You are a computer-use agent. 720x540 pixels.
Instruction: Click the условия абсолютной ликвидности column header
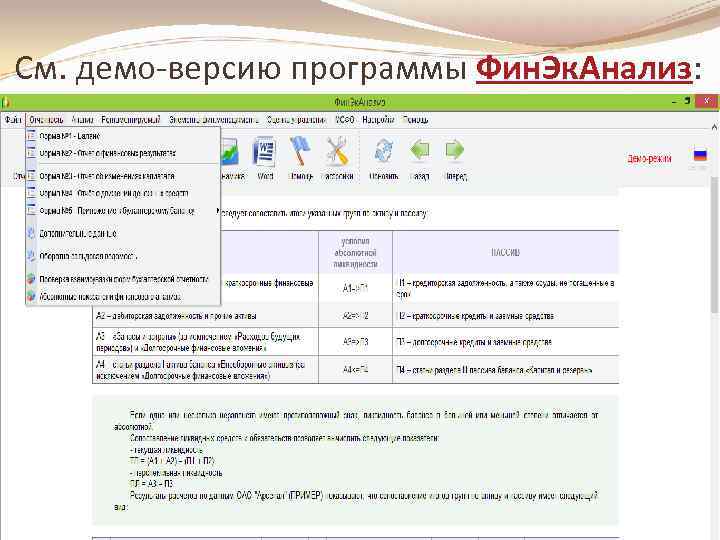point(355,253)
